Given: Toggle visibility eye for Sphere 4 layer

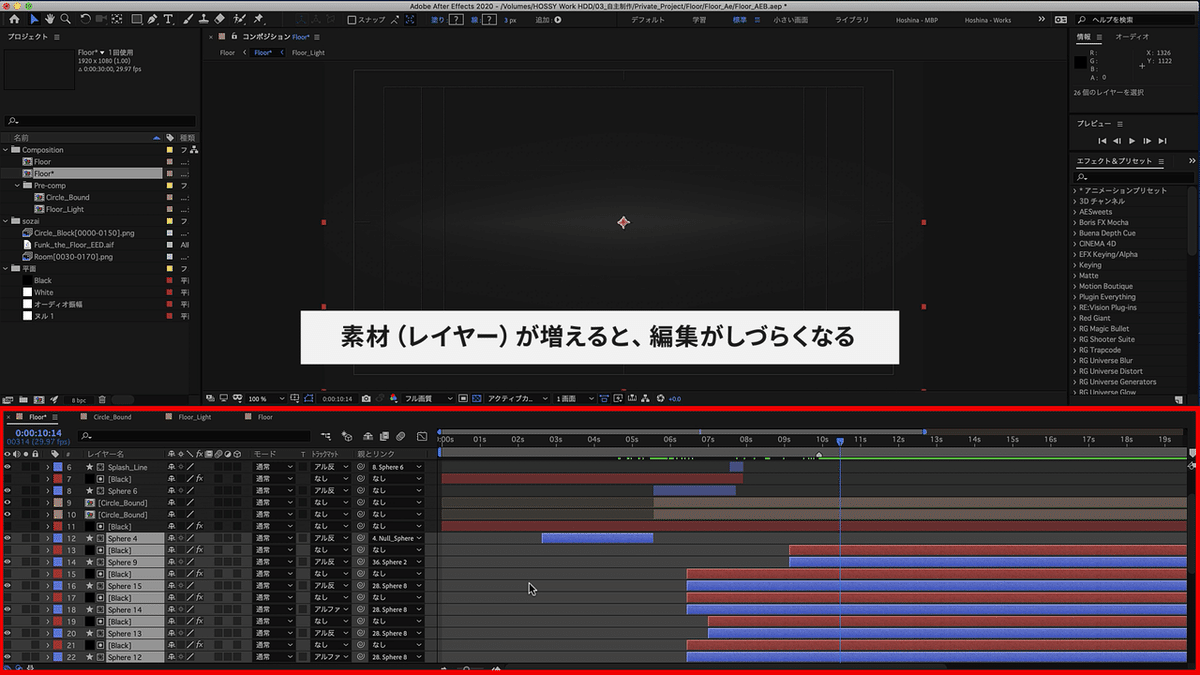Looking at the screenshot, I should point(8,538).
